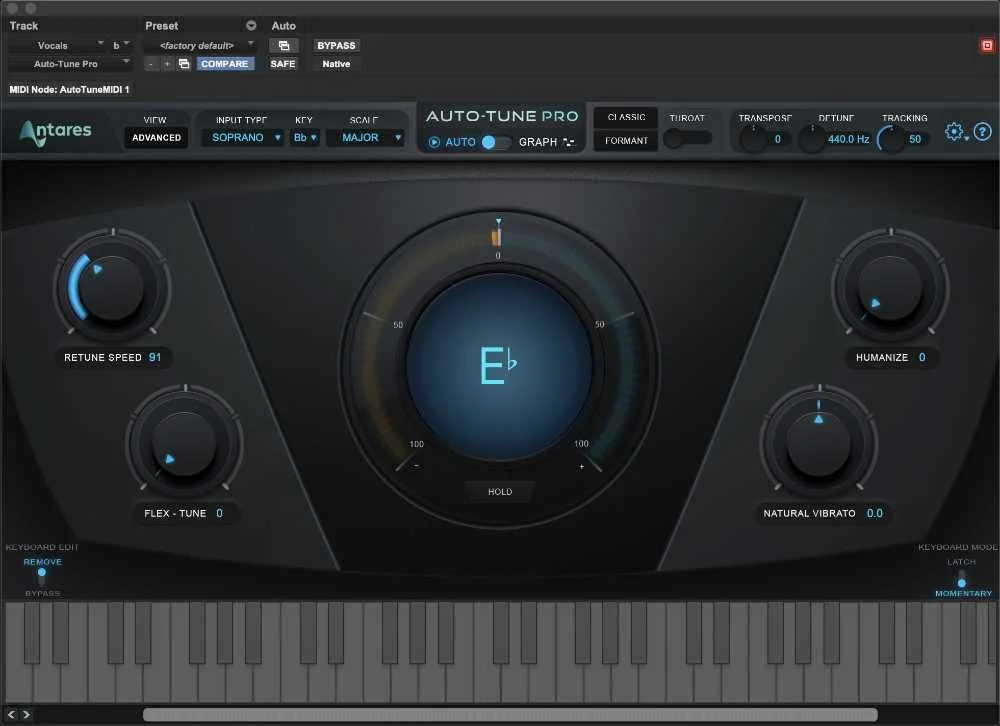Click the keyboard horizontal scrollbar thumb

[x=510, y=715]
